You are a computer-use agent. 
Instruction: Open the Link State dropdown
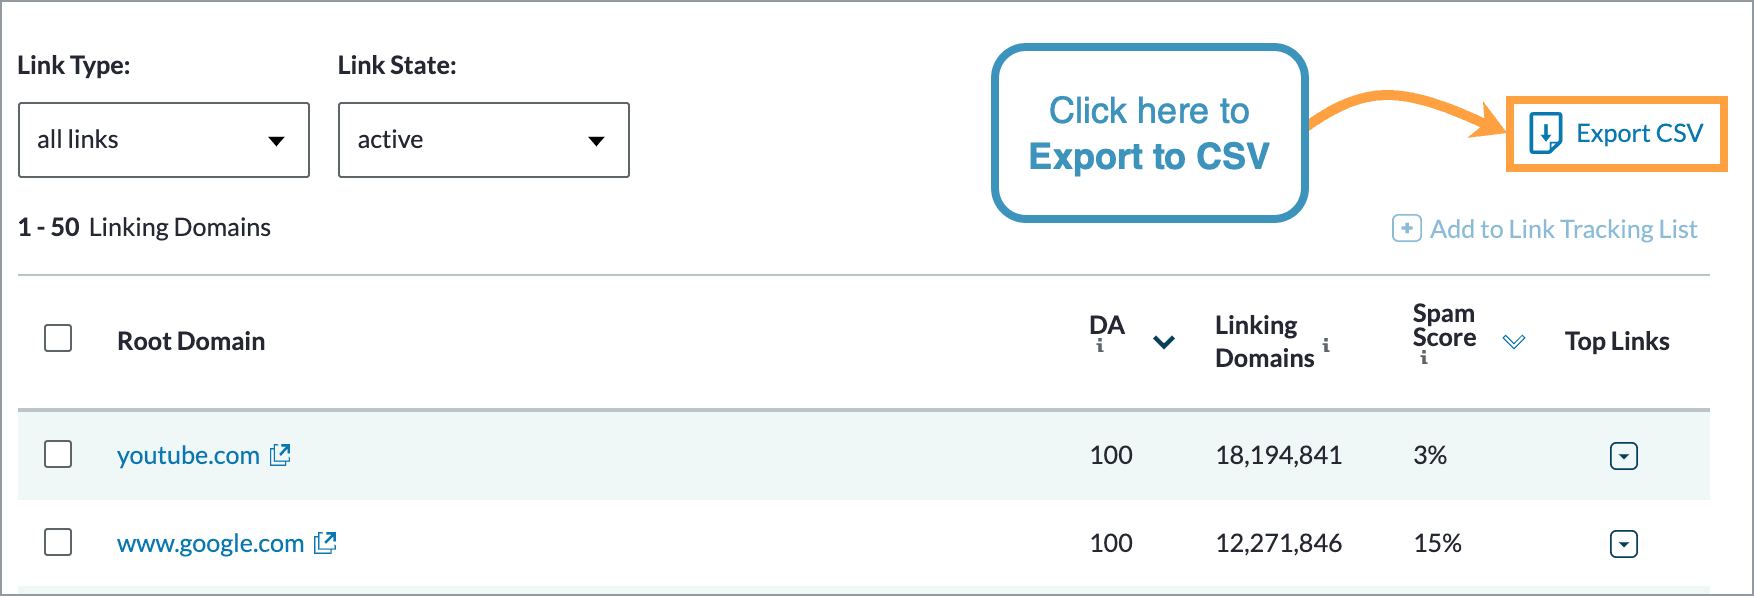pos(483,140)
